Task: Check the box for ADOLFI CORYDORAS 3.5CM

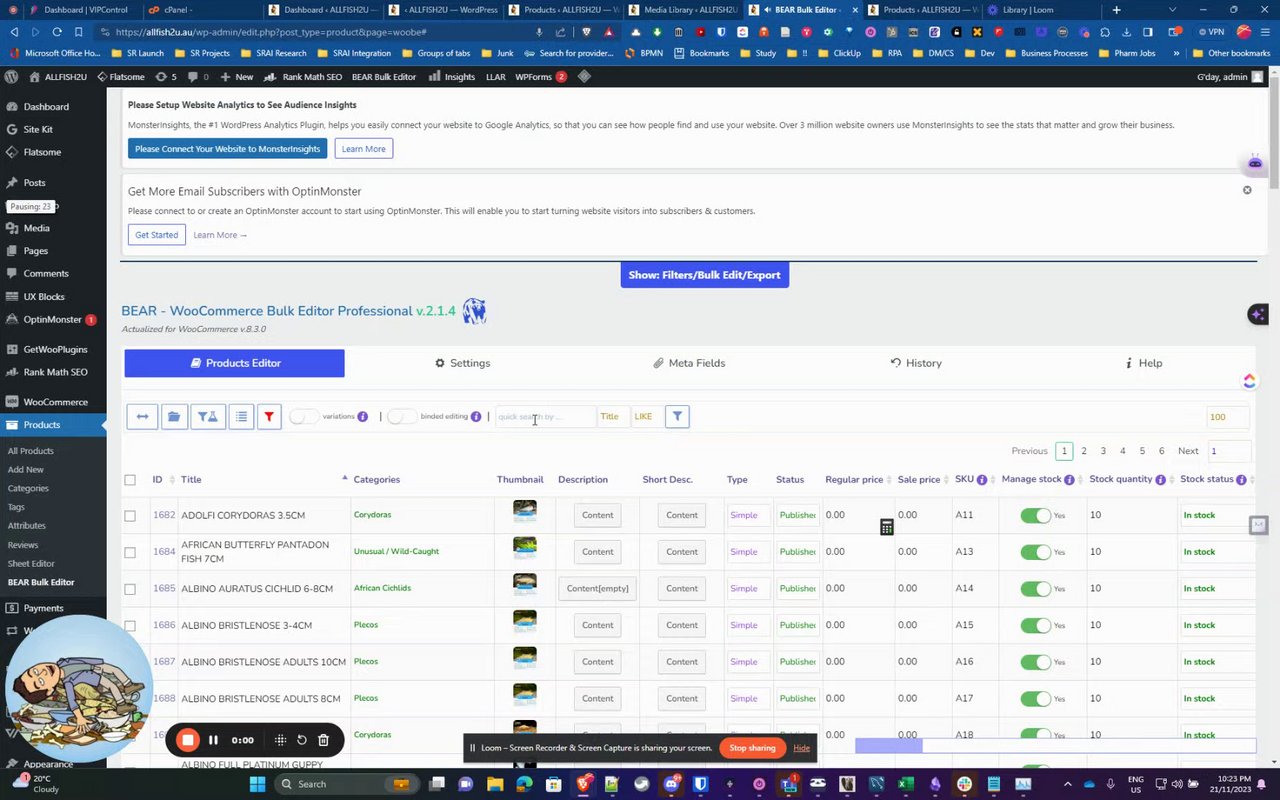Action: (x=130, y=516)
